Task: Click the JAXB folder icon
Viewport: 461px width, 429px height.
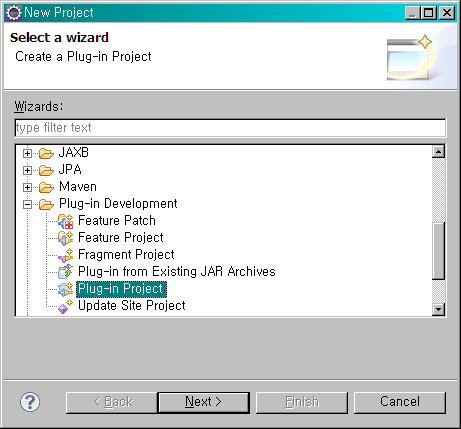Action: coord(46,153)
